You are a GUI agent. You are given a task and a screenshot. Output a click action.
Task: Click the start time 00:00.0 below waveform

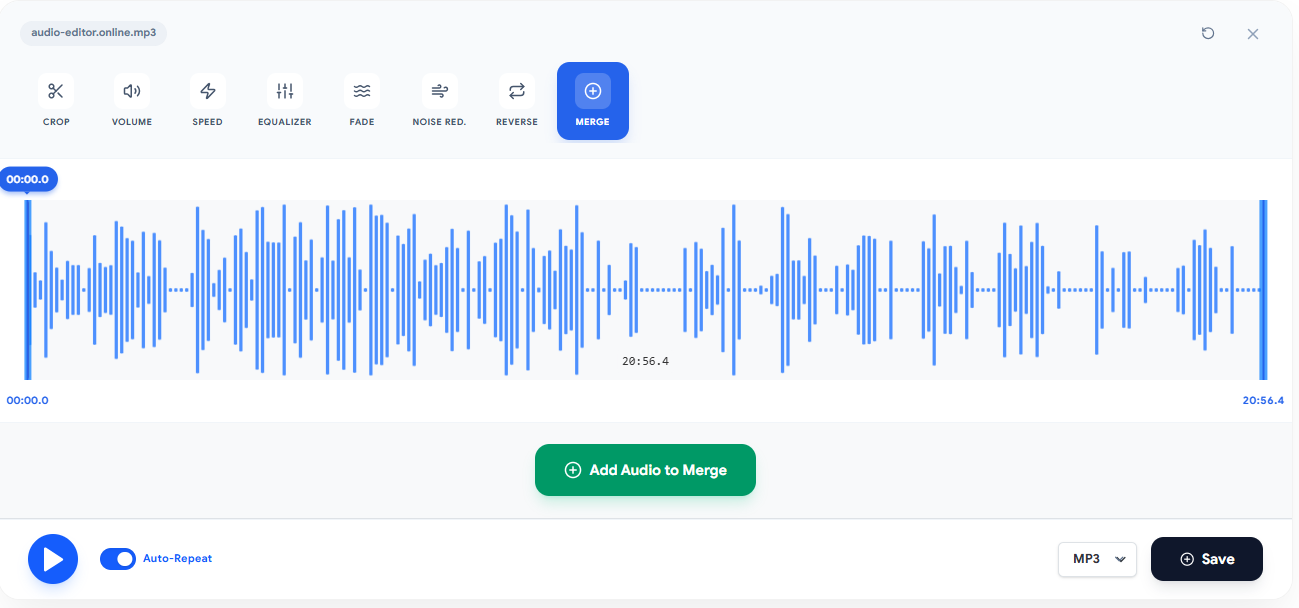(28, 400)
